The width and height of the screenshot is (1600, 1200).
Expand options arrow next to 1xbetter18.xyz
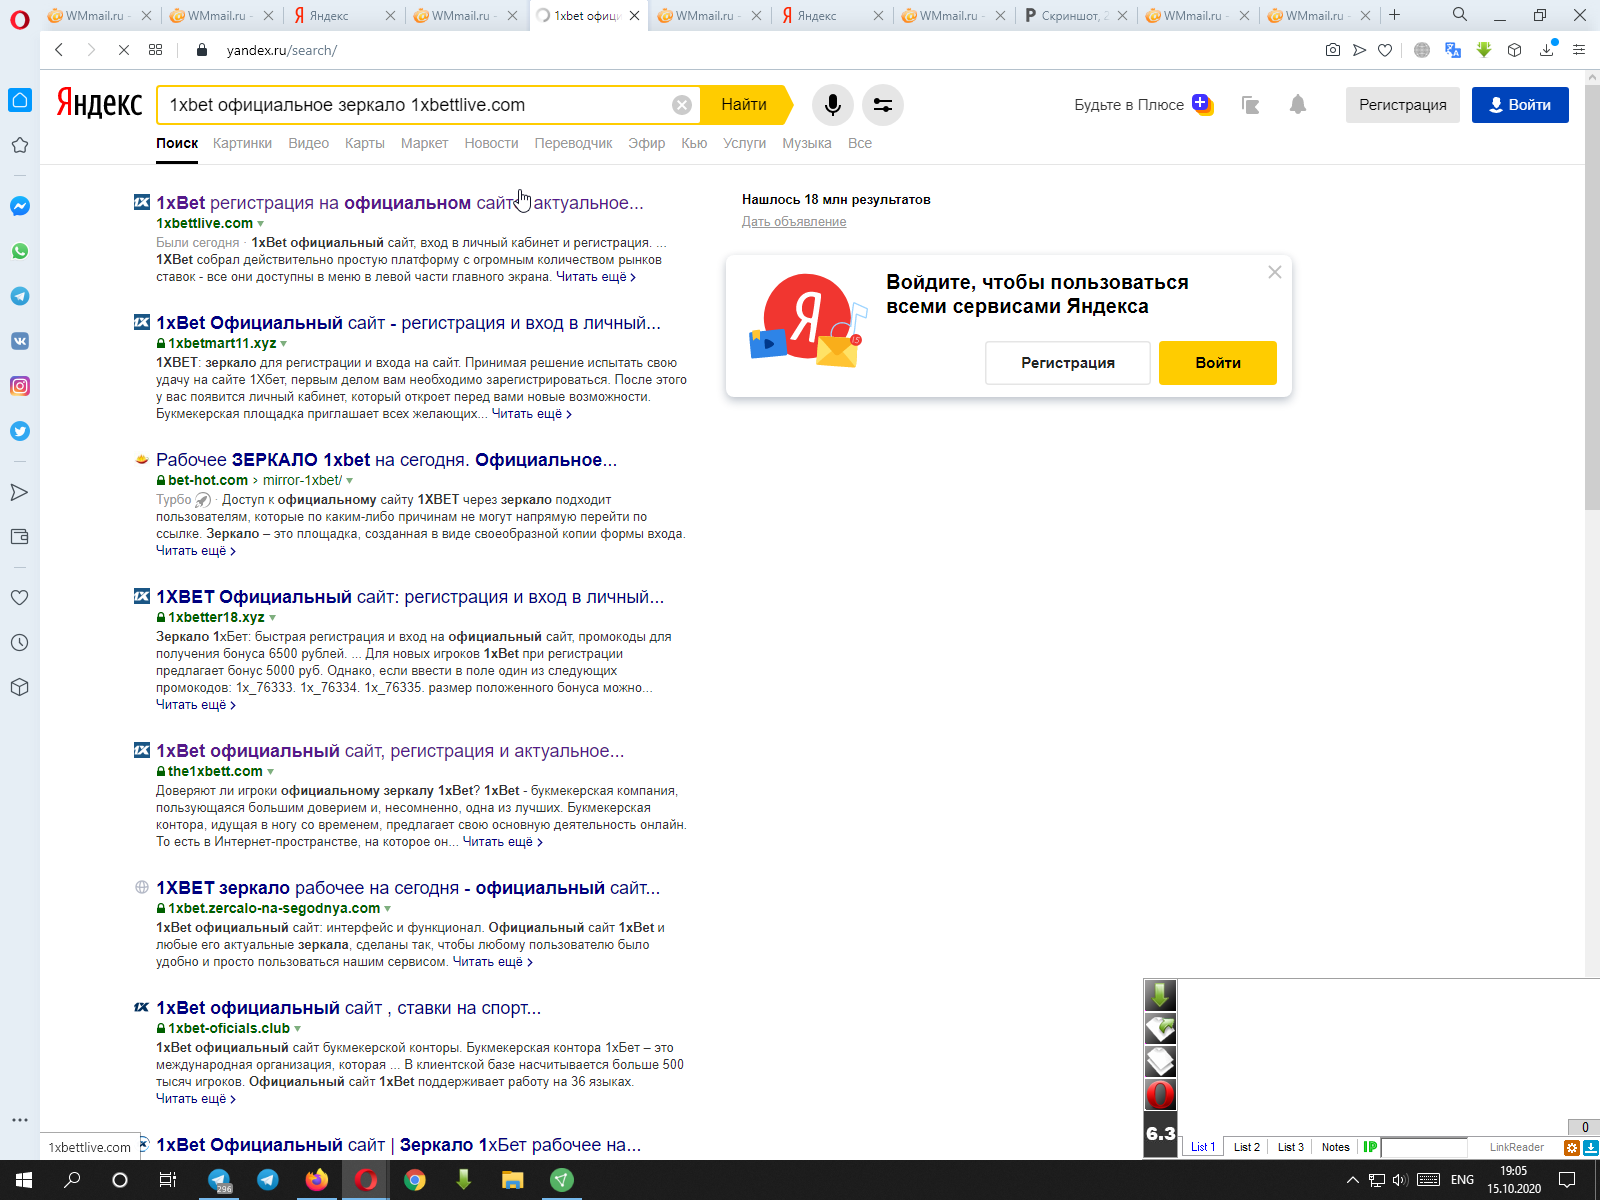[273, 618]
